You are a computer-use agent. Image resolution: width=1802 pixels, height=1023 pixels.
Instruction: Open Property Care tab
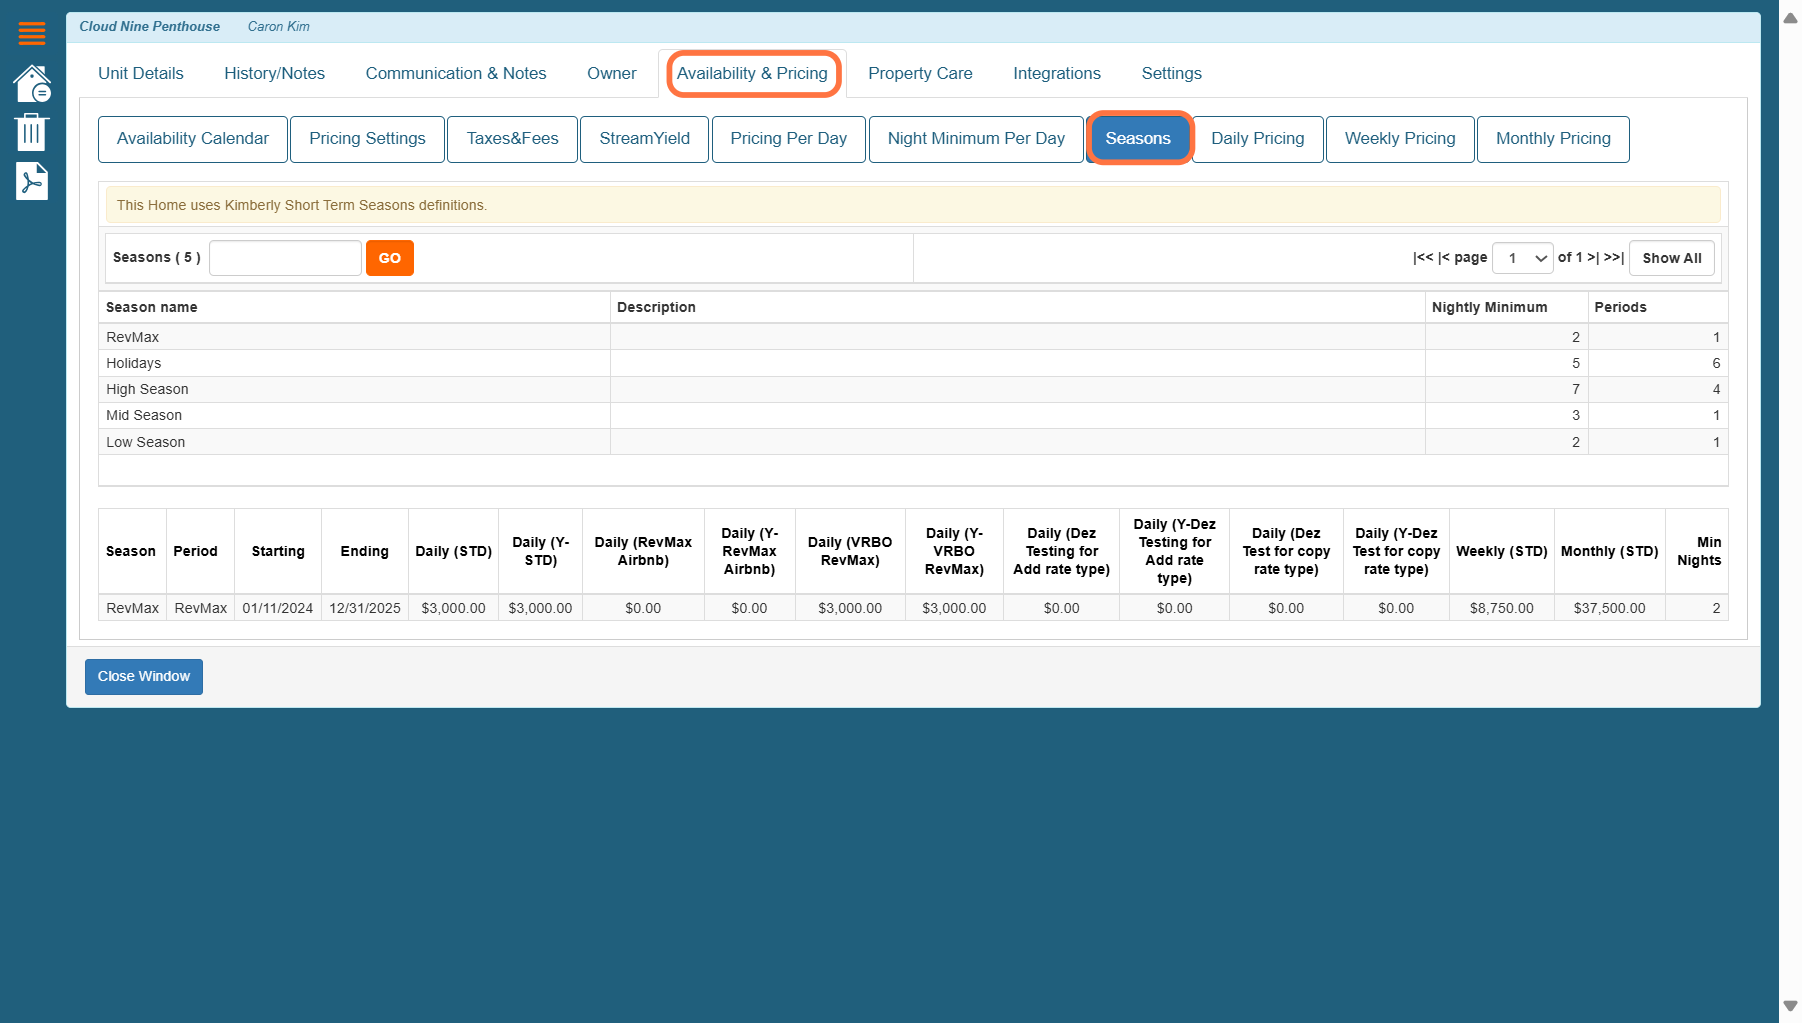click(920, 73)
